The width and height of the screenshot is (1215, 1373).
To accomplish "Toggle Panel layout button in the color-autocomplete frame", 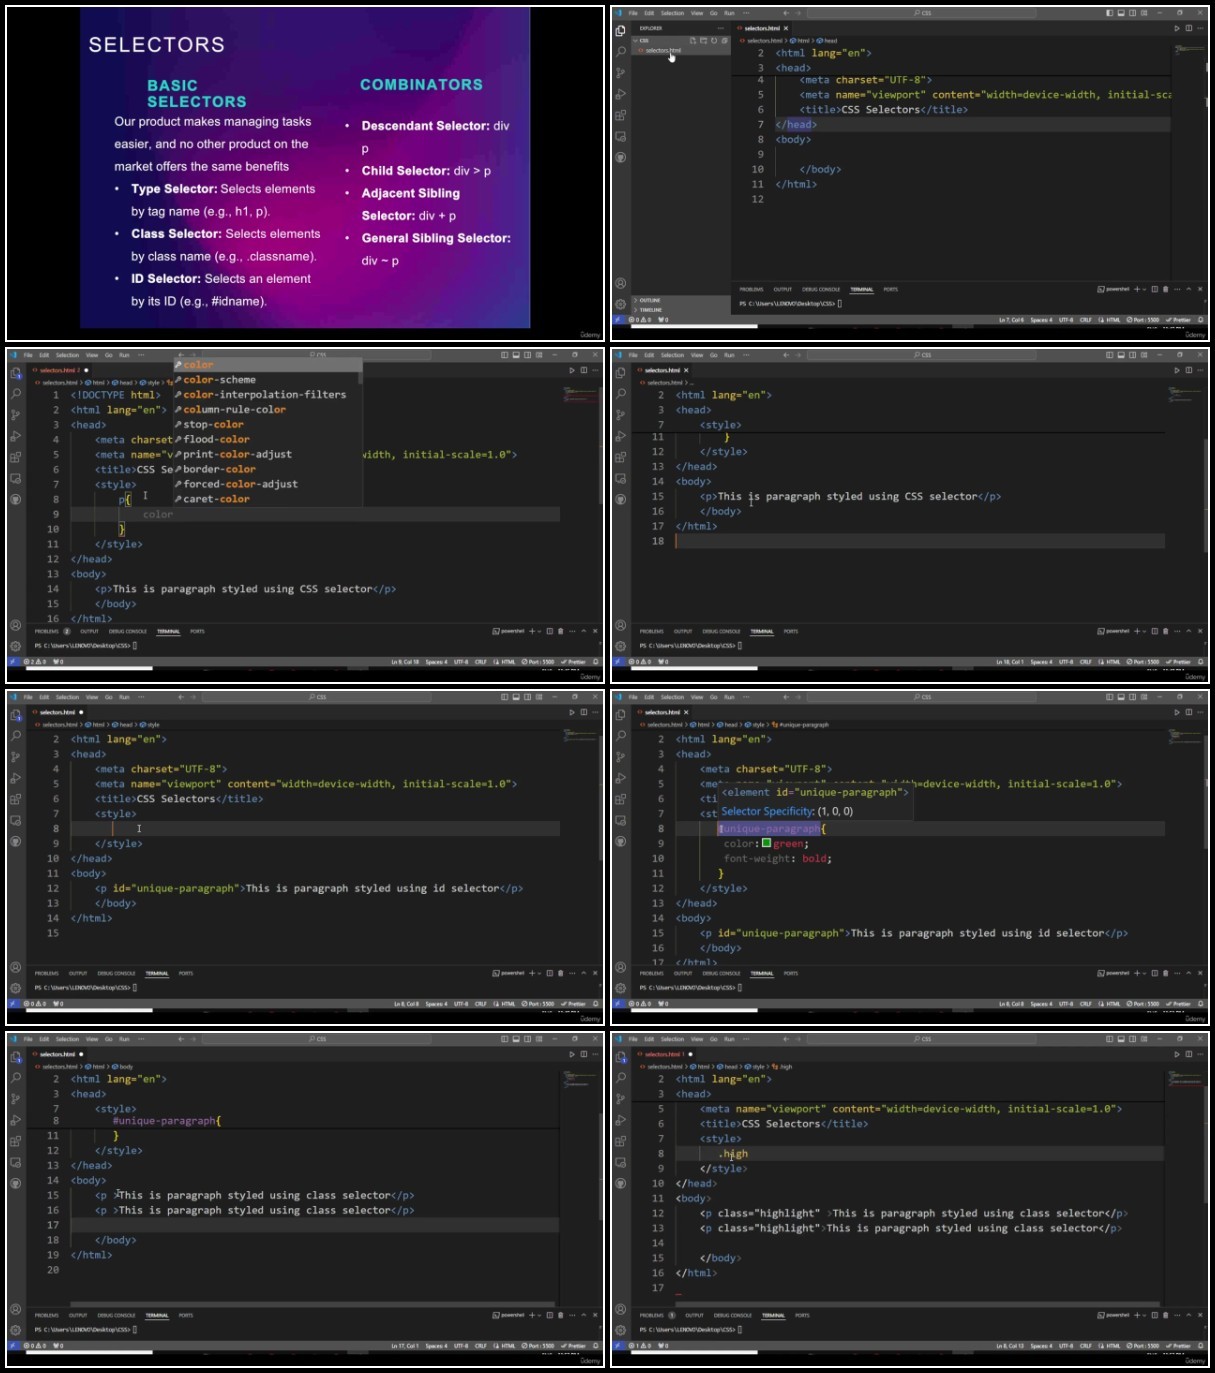I will pyautogui.click(x=515, y=355).
